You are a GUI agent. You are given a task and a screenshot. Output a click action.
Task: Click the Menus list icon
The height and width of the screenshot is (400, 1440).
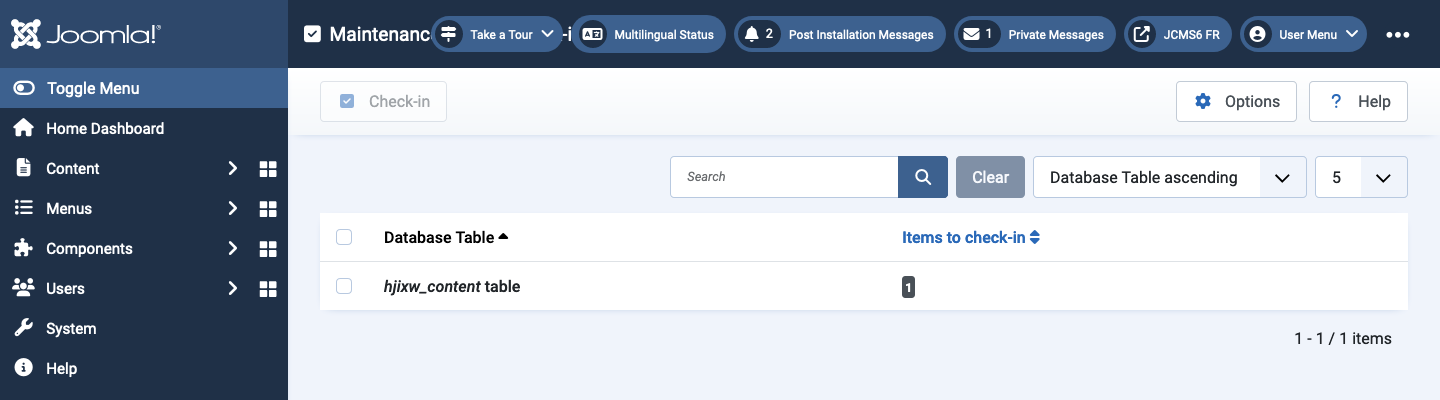(x=24, y=208)
